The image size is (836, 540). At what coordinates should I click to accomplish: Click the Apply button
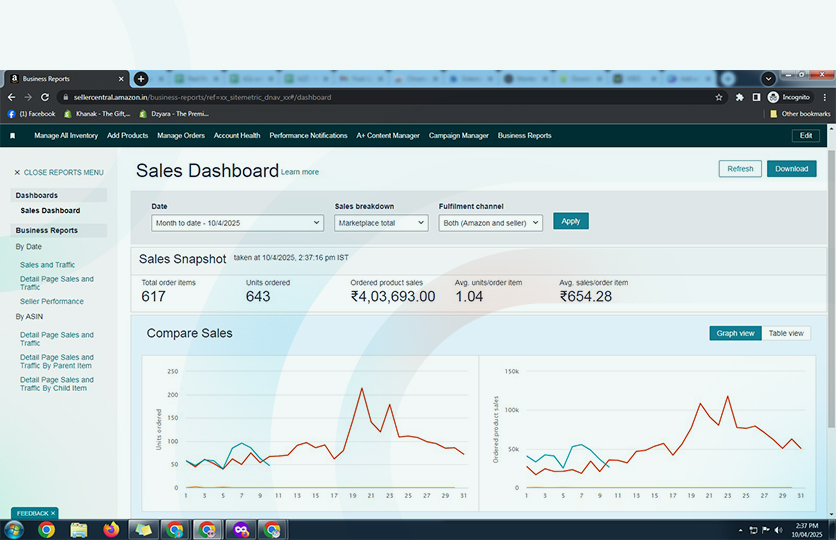[x=570, y=221]
